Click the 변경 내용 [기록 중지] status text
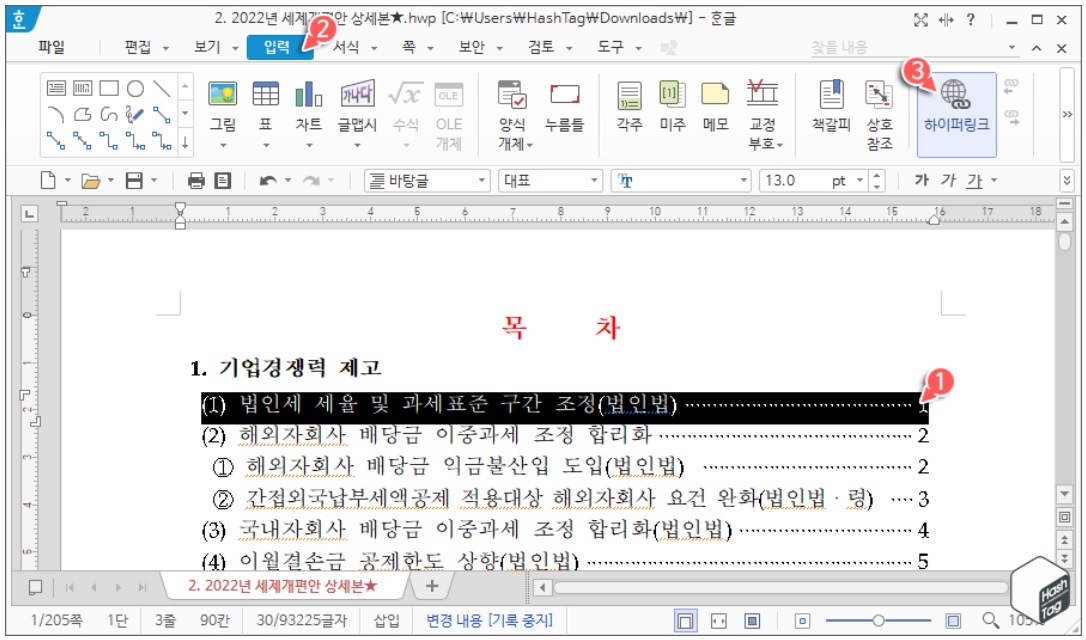Screen dimensions: 1086x640 click(x=490, y=620)
